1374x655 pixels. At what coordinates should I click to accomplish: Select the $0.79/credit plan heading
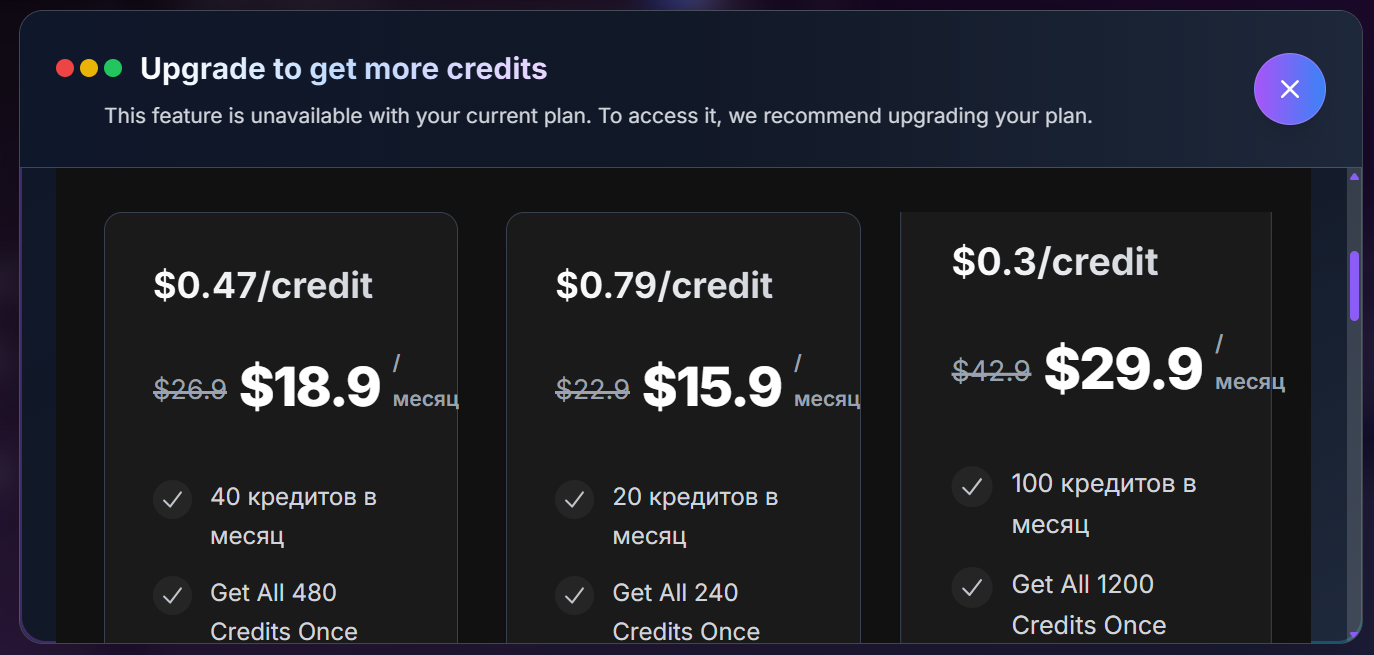click(x=664, y=285)
